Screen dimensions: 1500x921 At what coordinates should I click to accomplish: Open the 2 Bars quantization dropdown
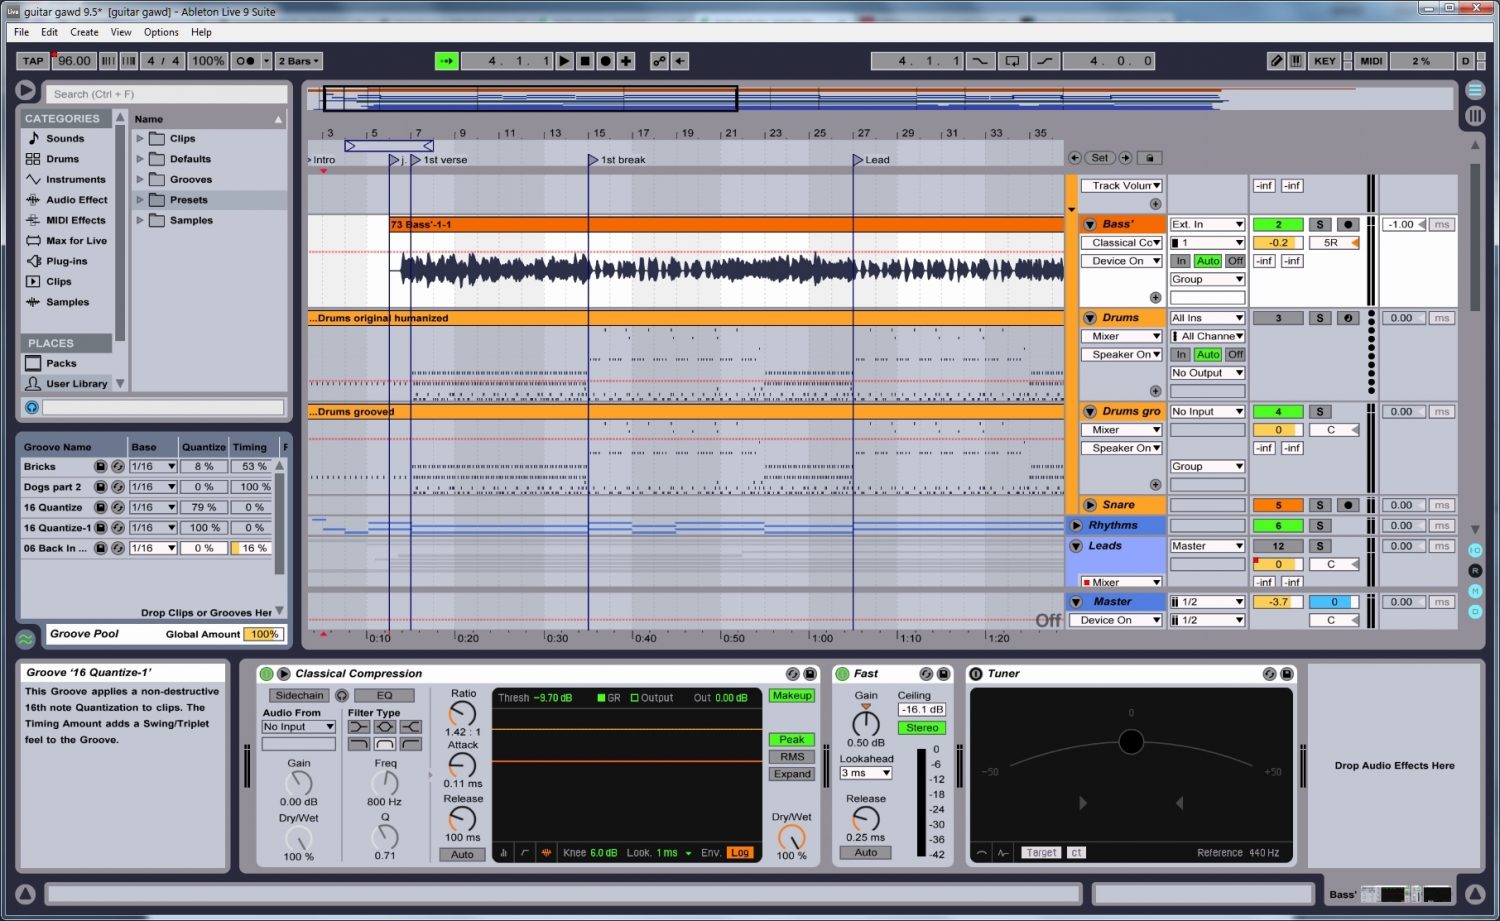[x=299, y=61]
